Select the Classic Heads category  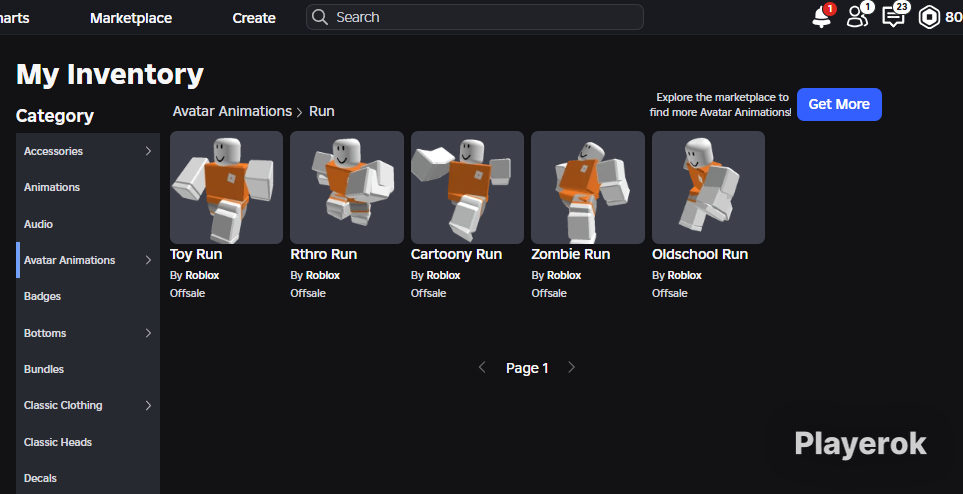(88, 442)
